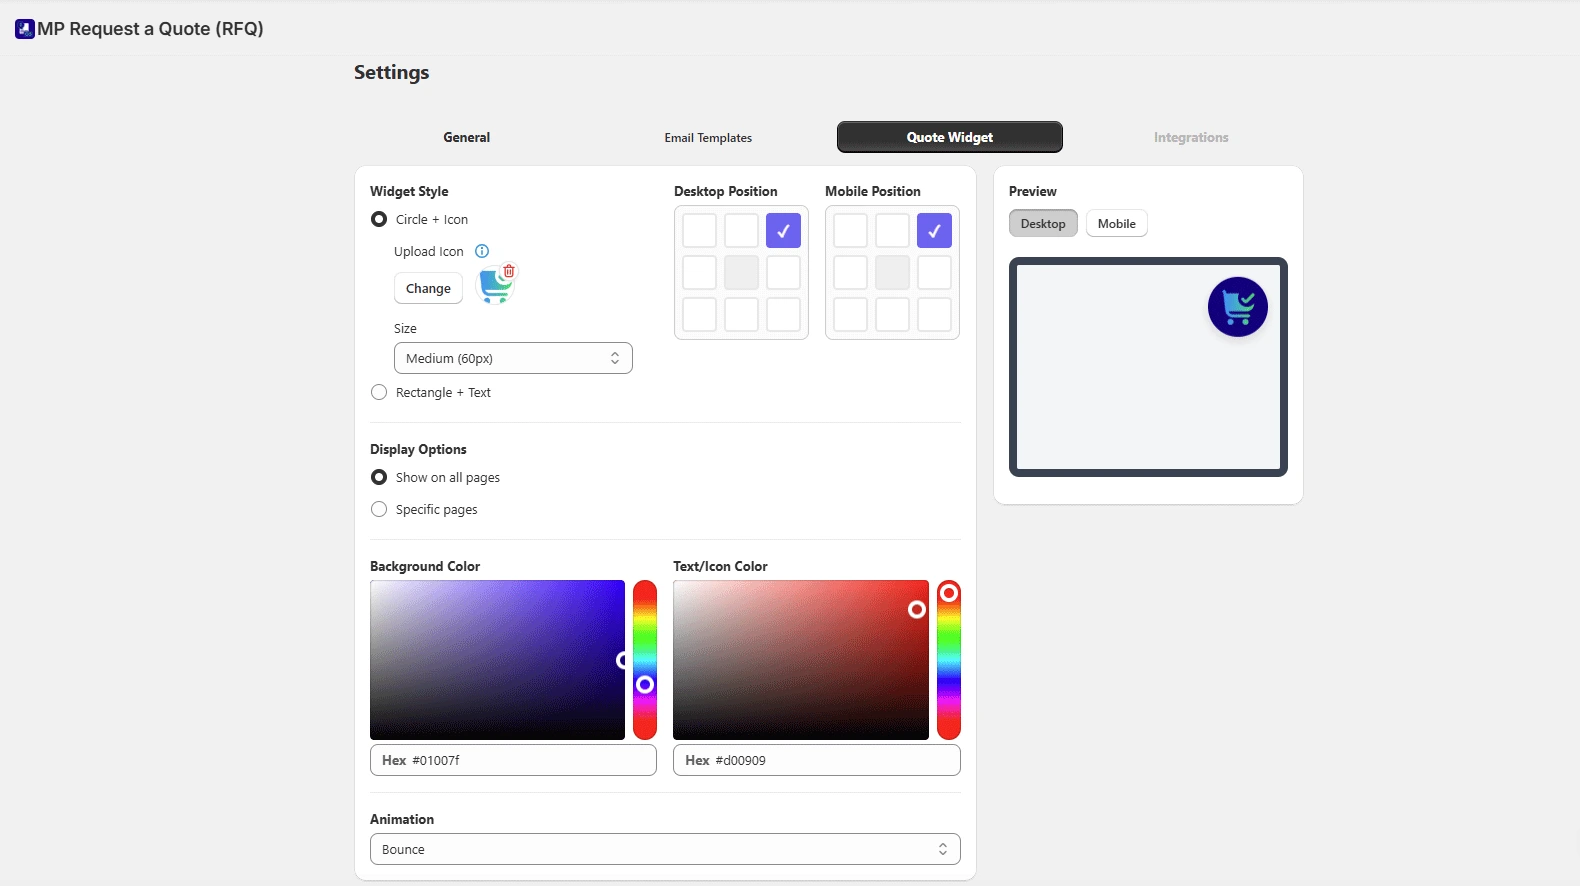Select bottom-center Mobile Position cell
Screen dimensions: 1580x886
pyautogui.click(x=892, y=314)
